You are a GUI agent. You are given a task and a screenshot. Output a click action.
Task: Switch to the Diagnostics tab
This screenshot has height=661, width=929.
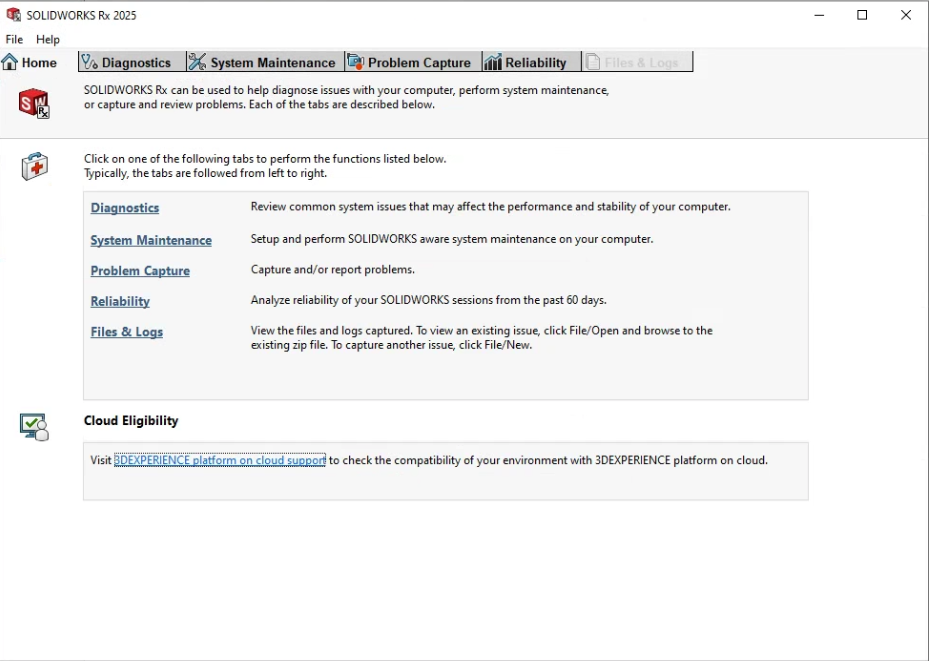[132, 62]
